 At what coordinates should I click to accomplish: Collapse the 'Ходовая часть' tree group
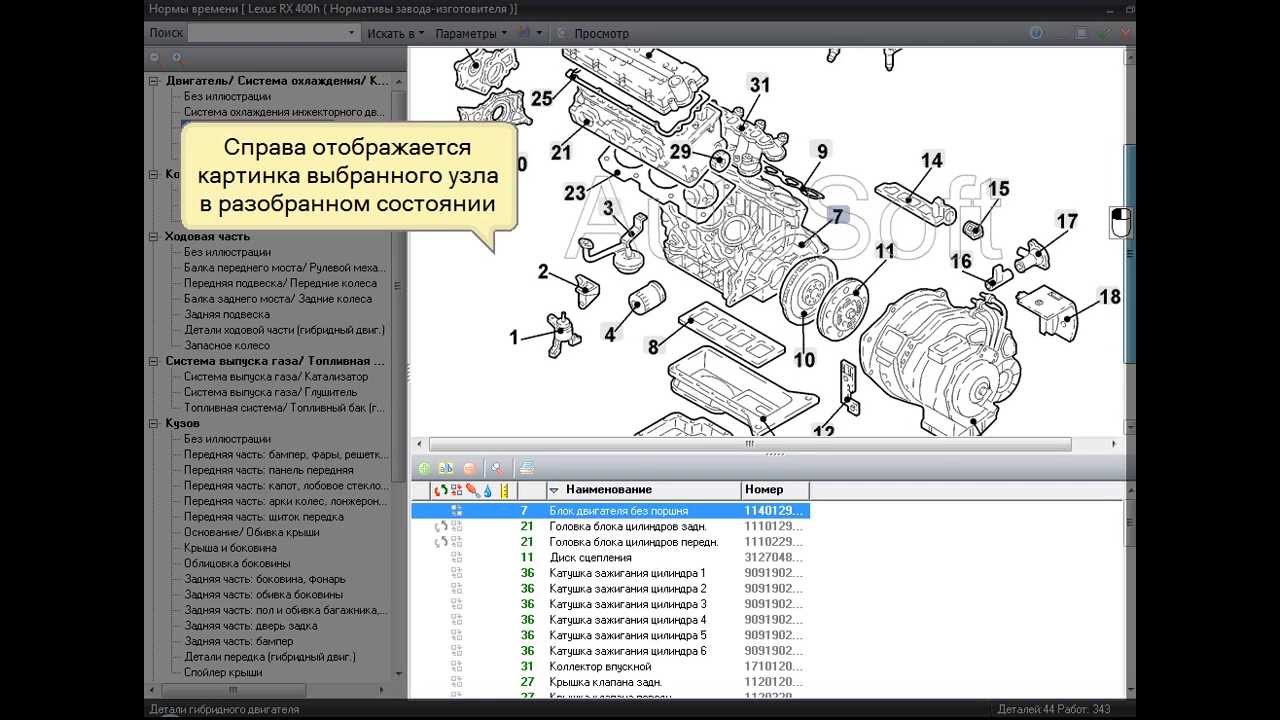(x=154, y=237)
